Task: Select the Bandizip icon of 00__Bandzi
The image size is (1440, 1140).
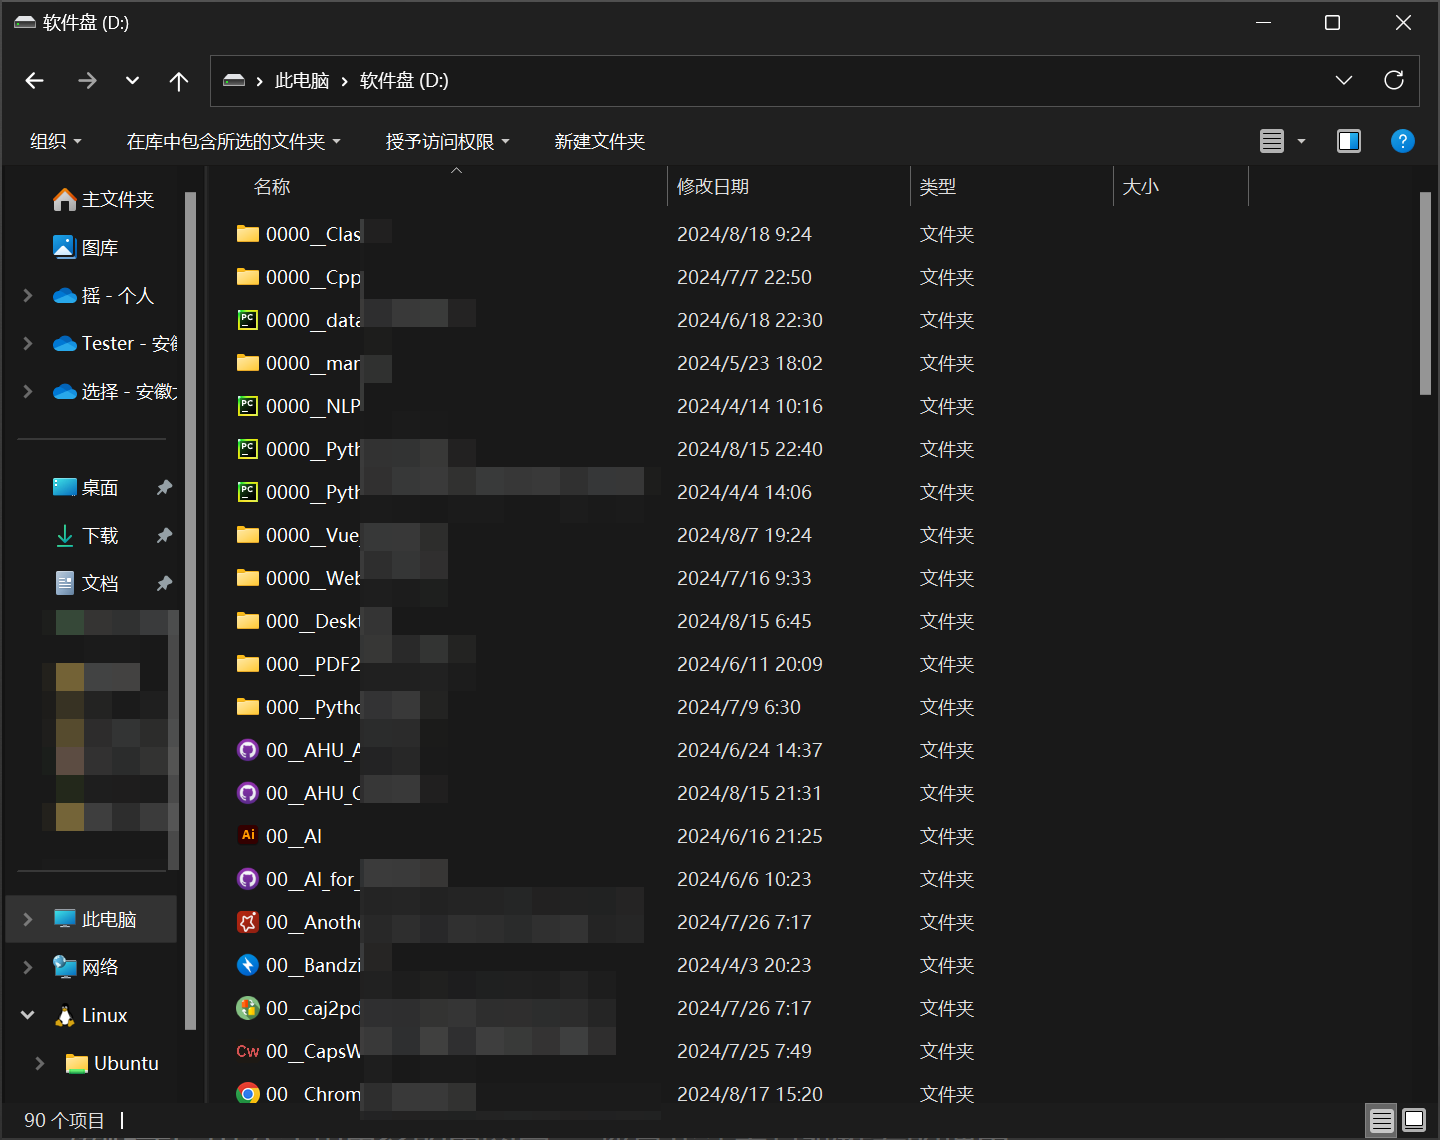Action: pyautogui.click(x=248, y=965)
